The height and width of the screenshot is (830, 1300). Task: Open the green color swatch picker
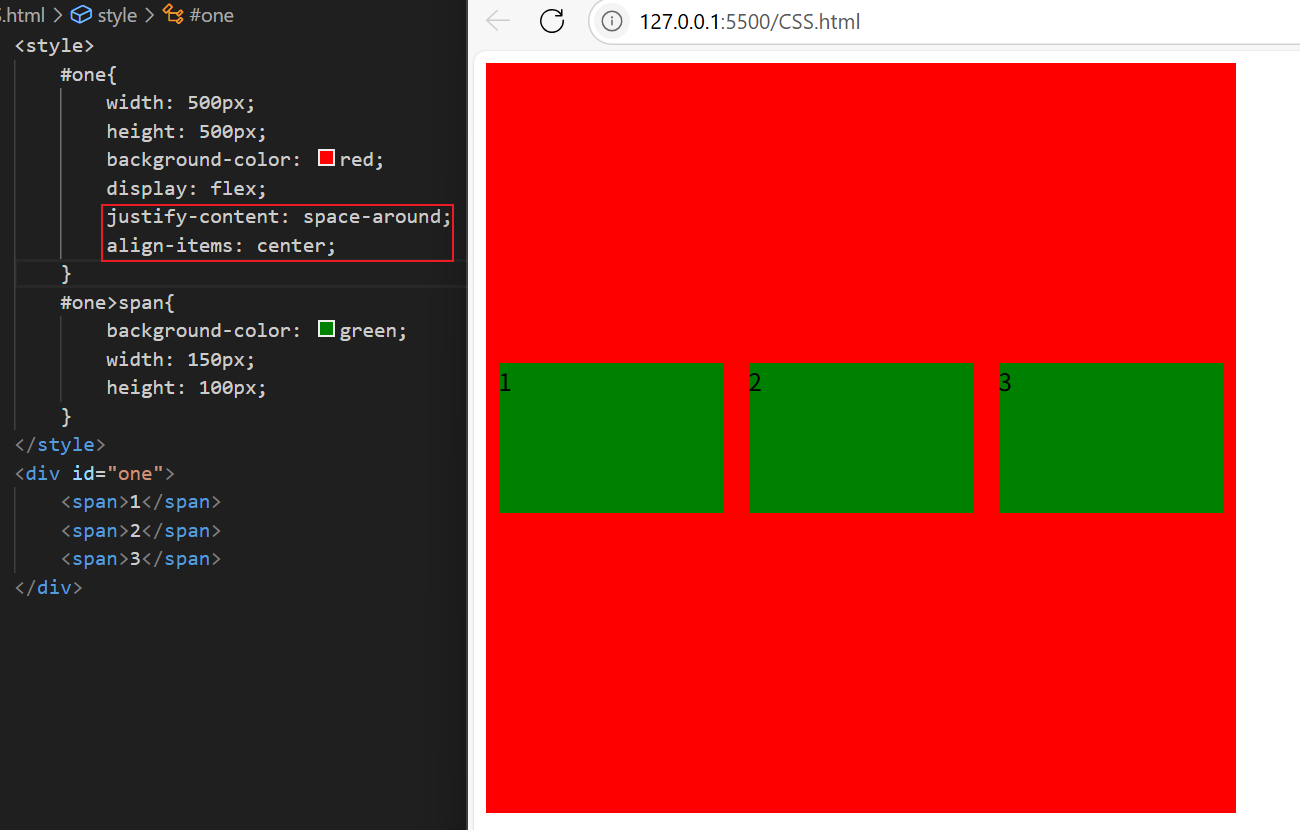point(326,329)
